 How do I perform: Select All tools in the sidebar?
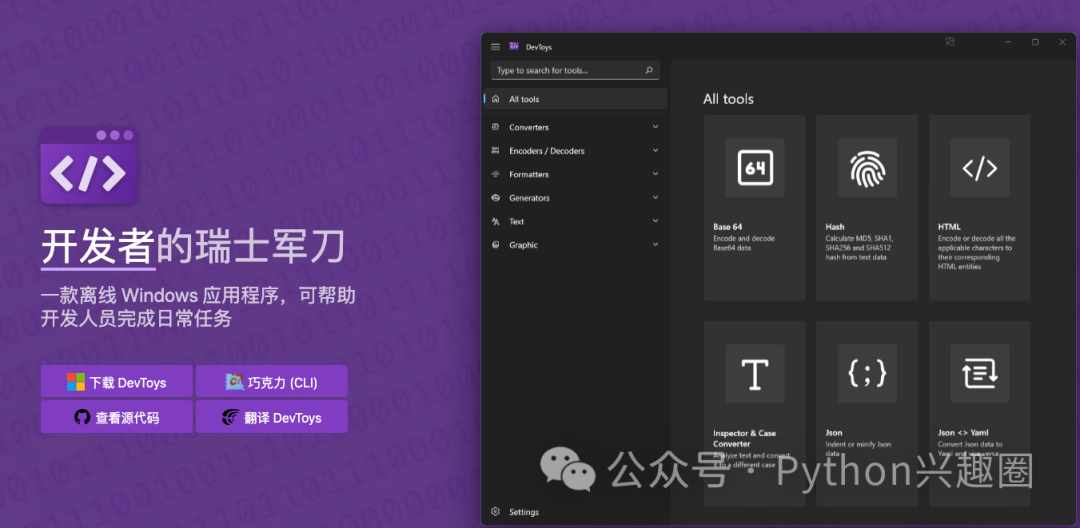point(576,99)
